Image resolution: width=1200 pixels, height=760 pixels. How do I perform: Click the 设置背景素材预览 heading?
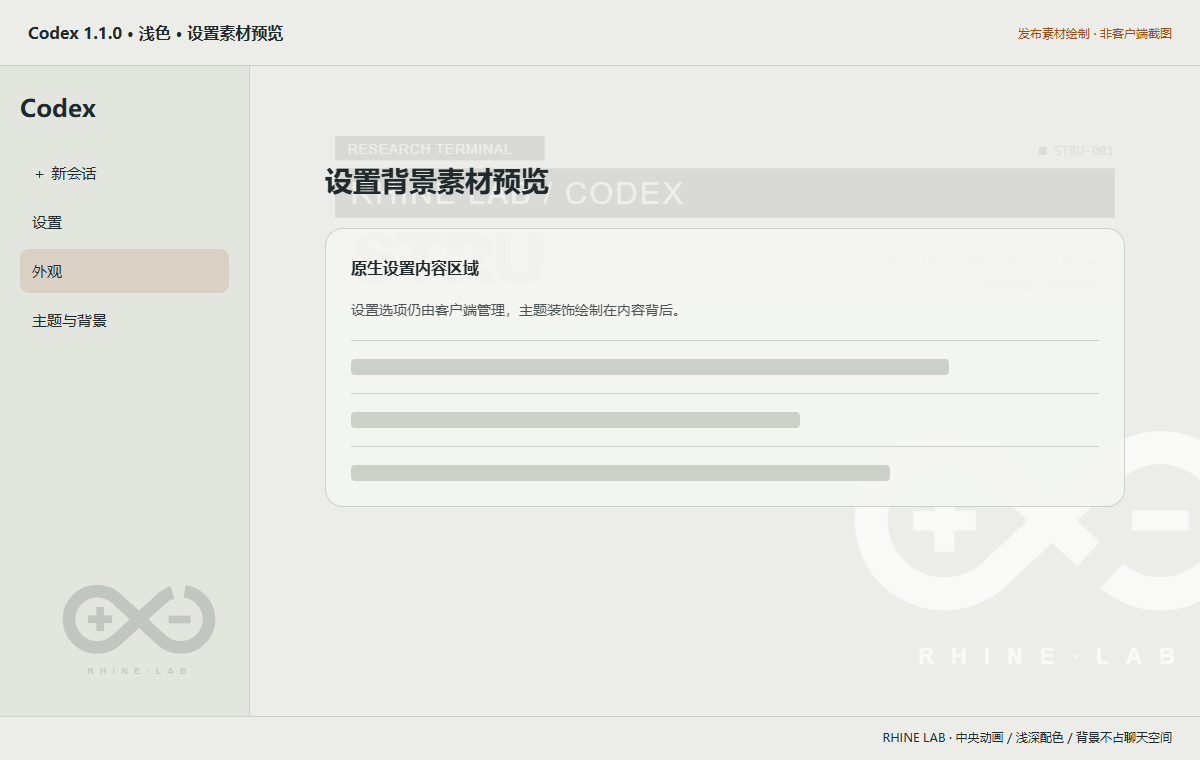pyautogui.click(x=436, y=183)
